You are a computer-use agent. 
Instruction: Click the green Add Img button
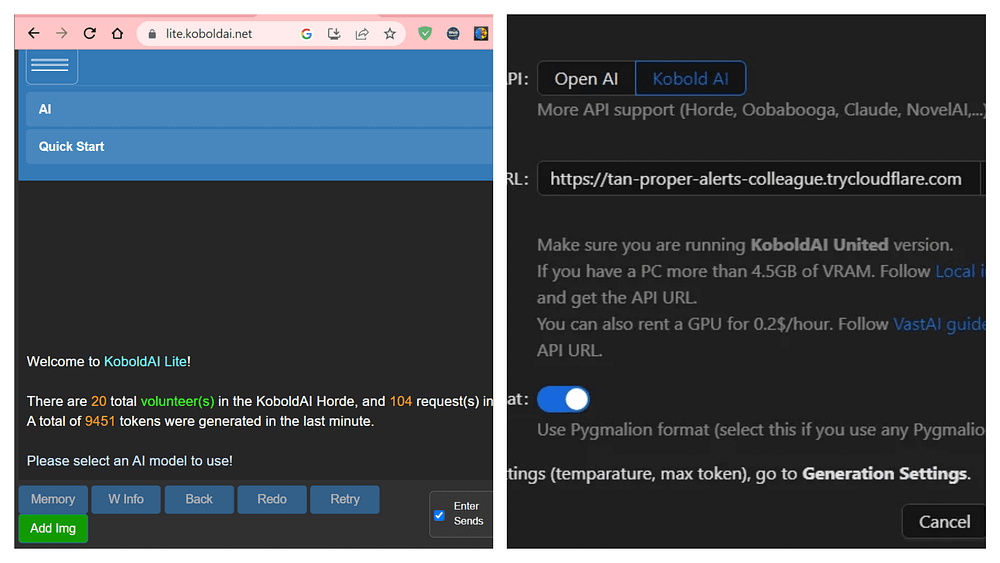coord(53,529)
